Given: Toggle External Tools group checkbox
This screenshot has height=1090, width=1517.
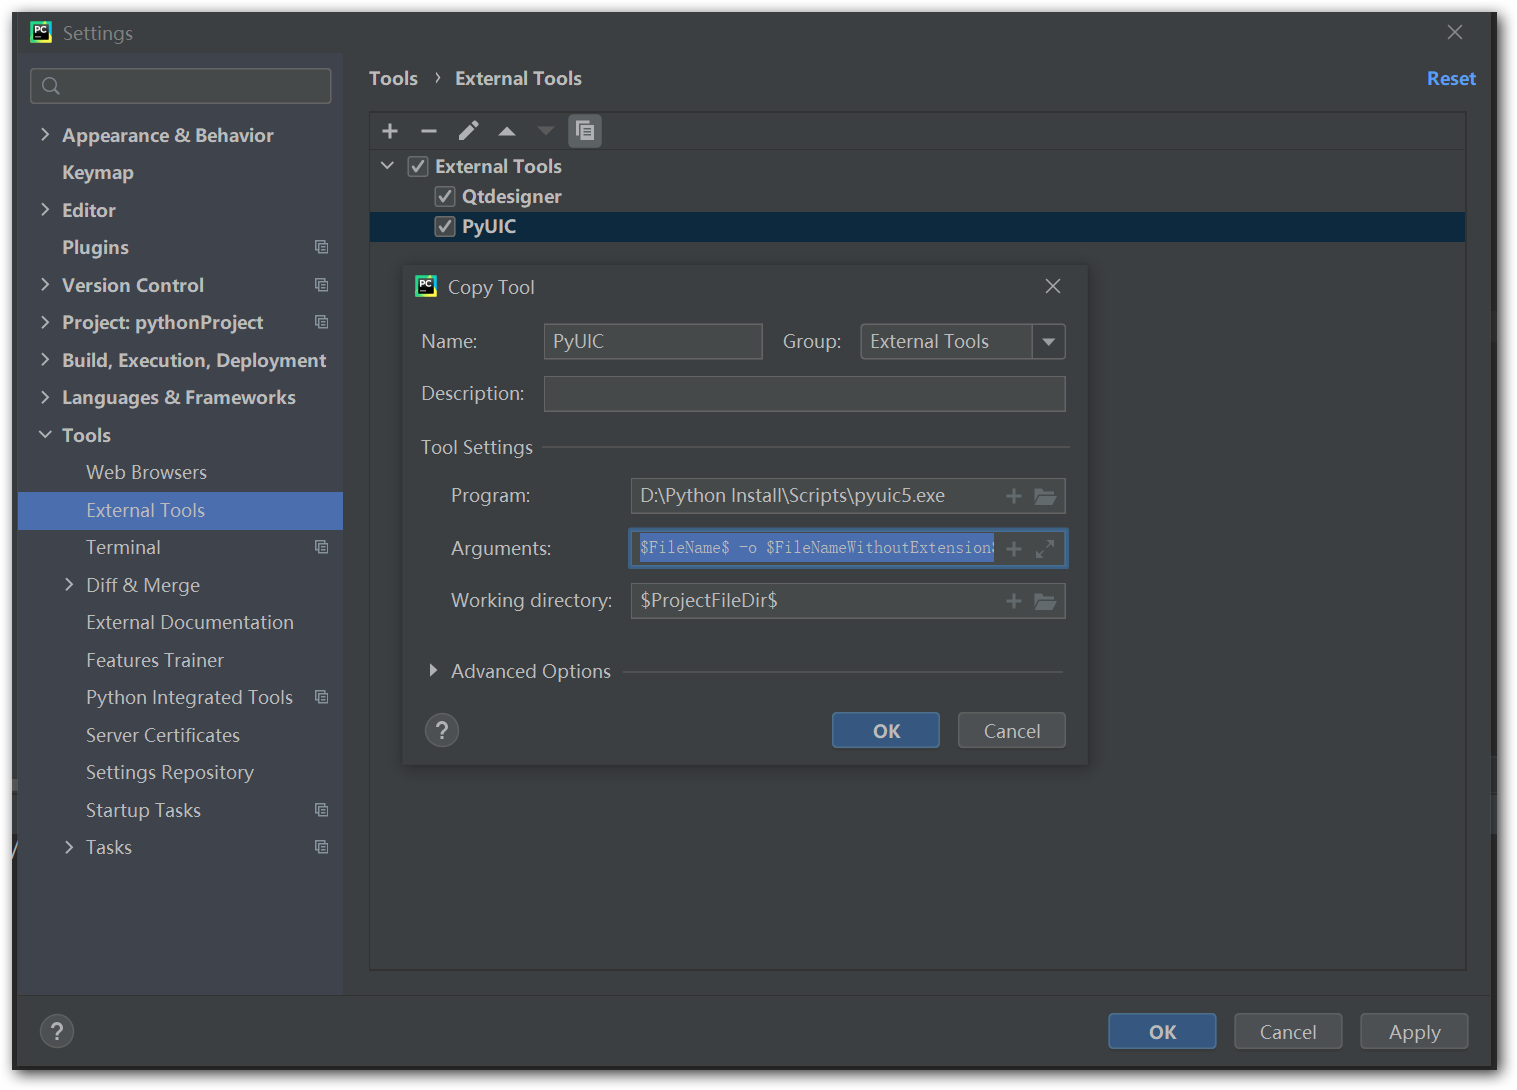Looking at the screenshot, I should pos(418,166).
